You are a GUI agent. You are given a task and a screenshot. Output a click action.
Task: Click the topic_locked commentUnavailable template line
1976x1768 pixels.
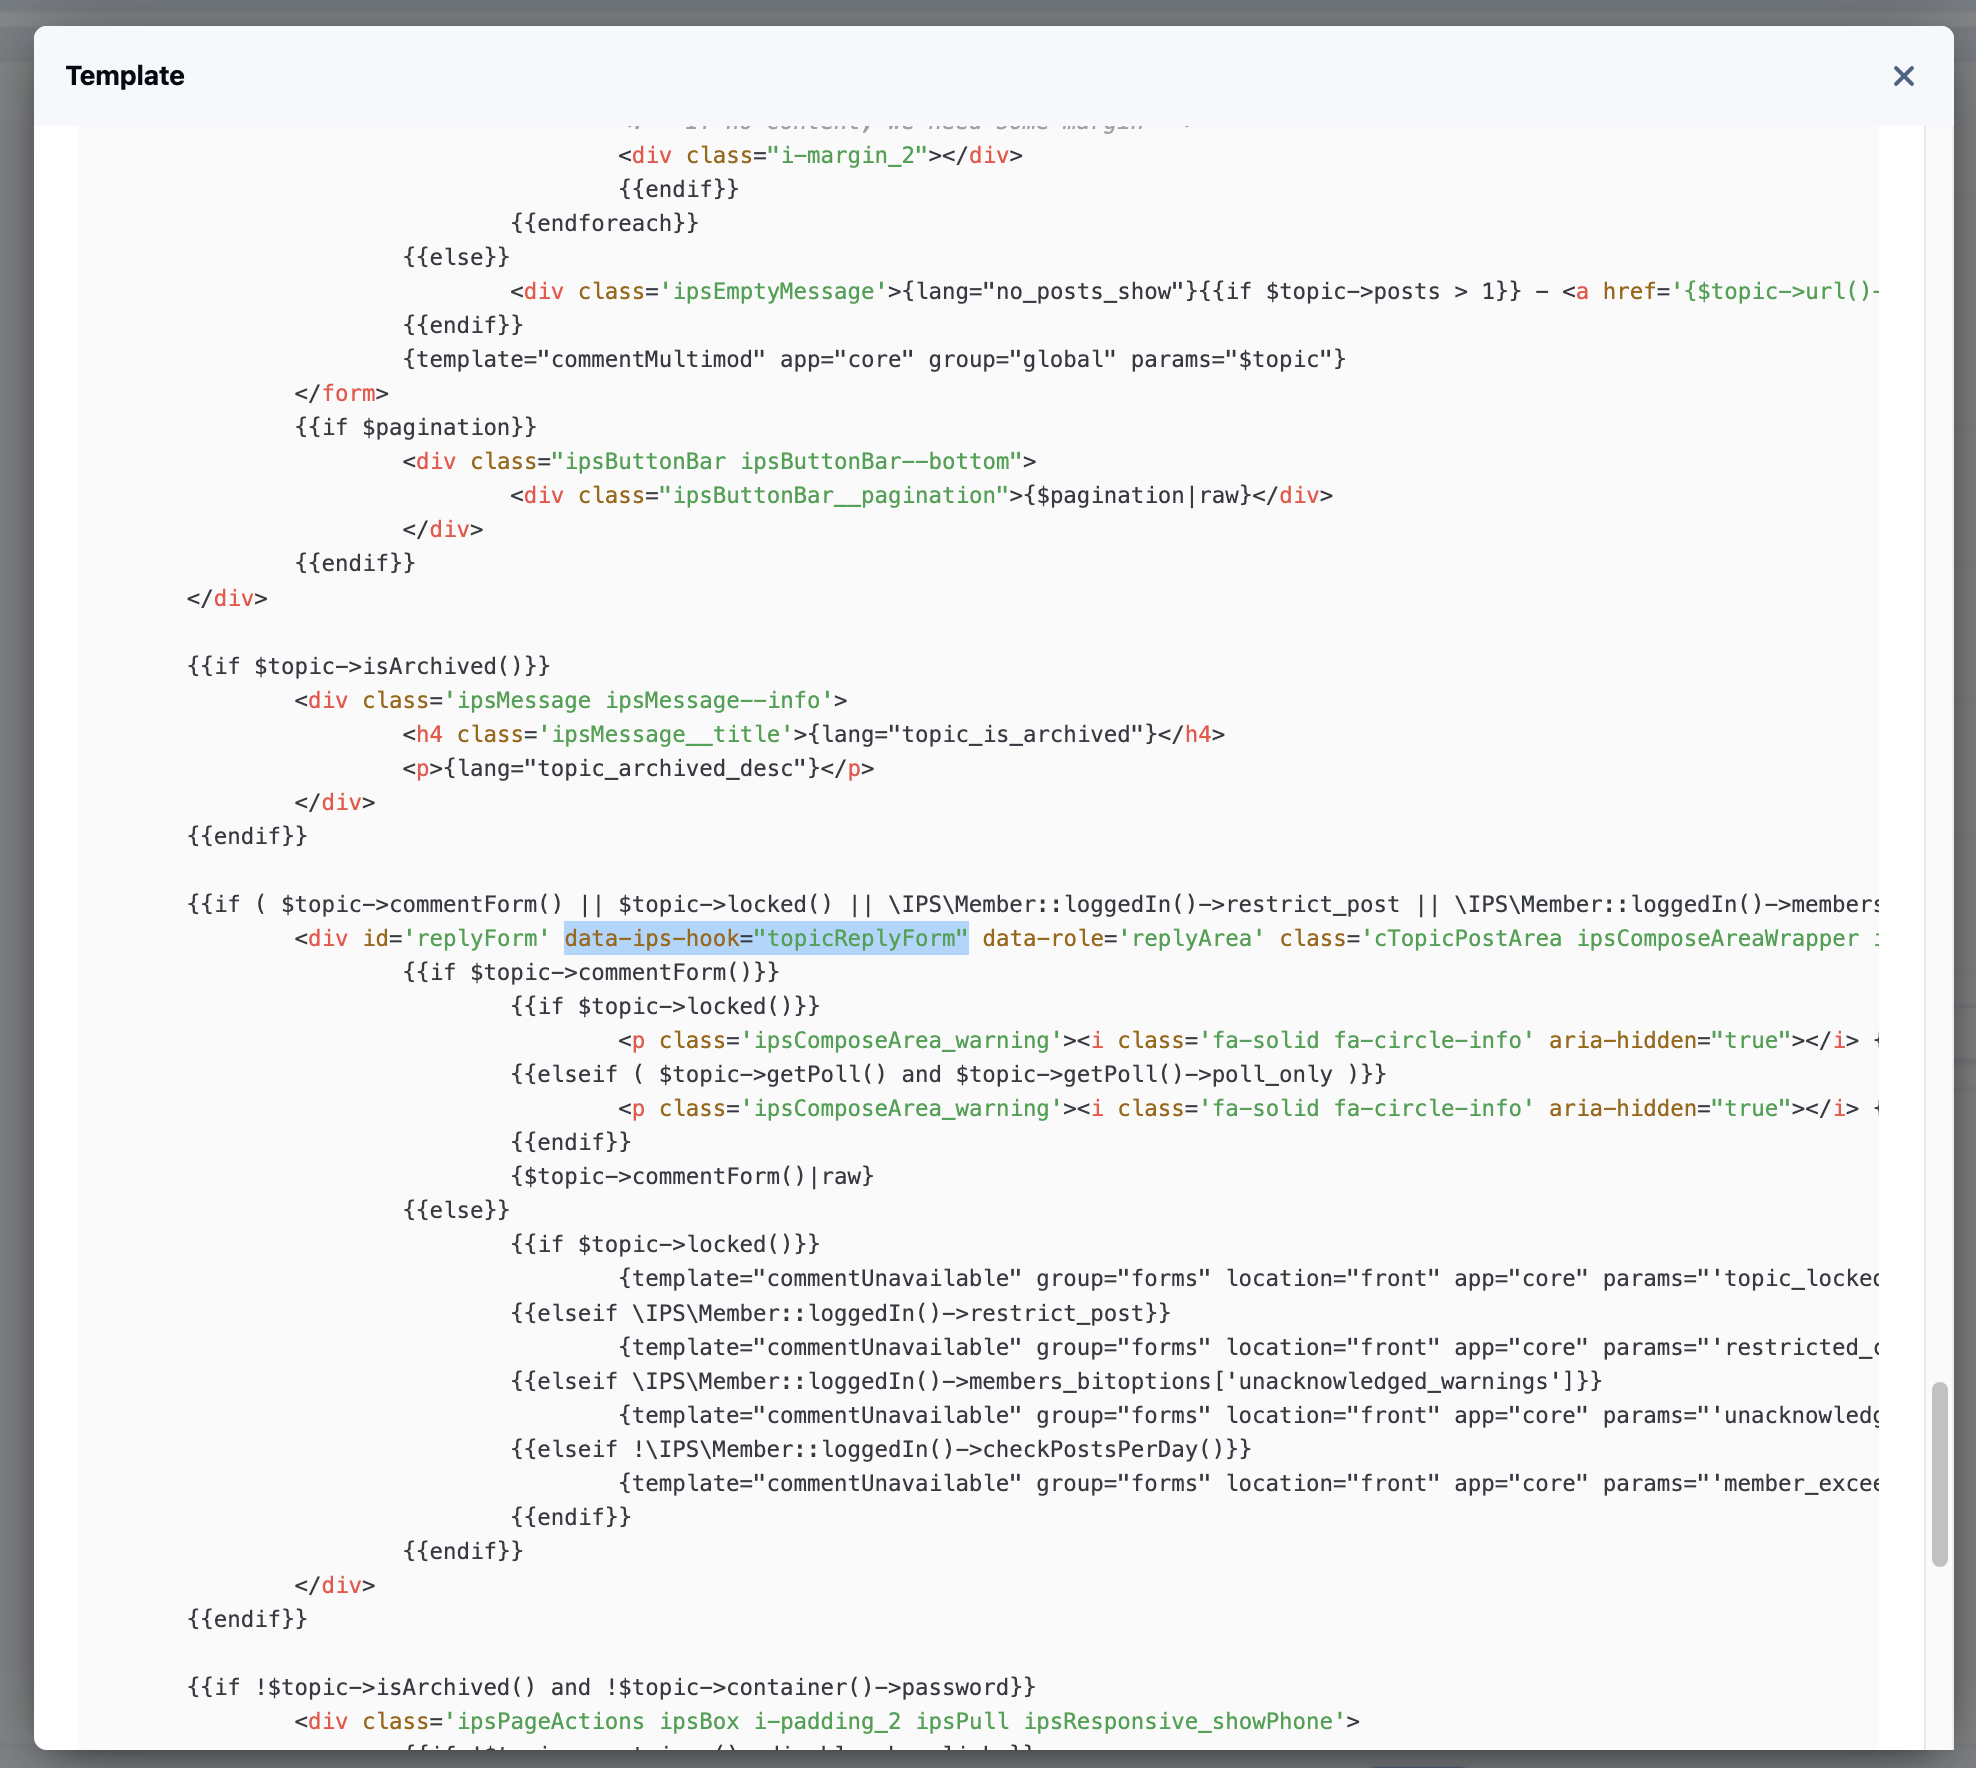(1248, 1278)
